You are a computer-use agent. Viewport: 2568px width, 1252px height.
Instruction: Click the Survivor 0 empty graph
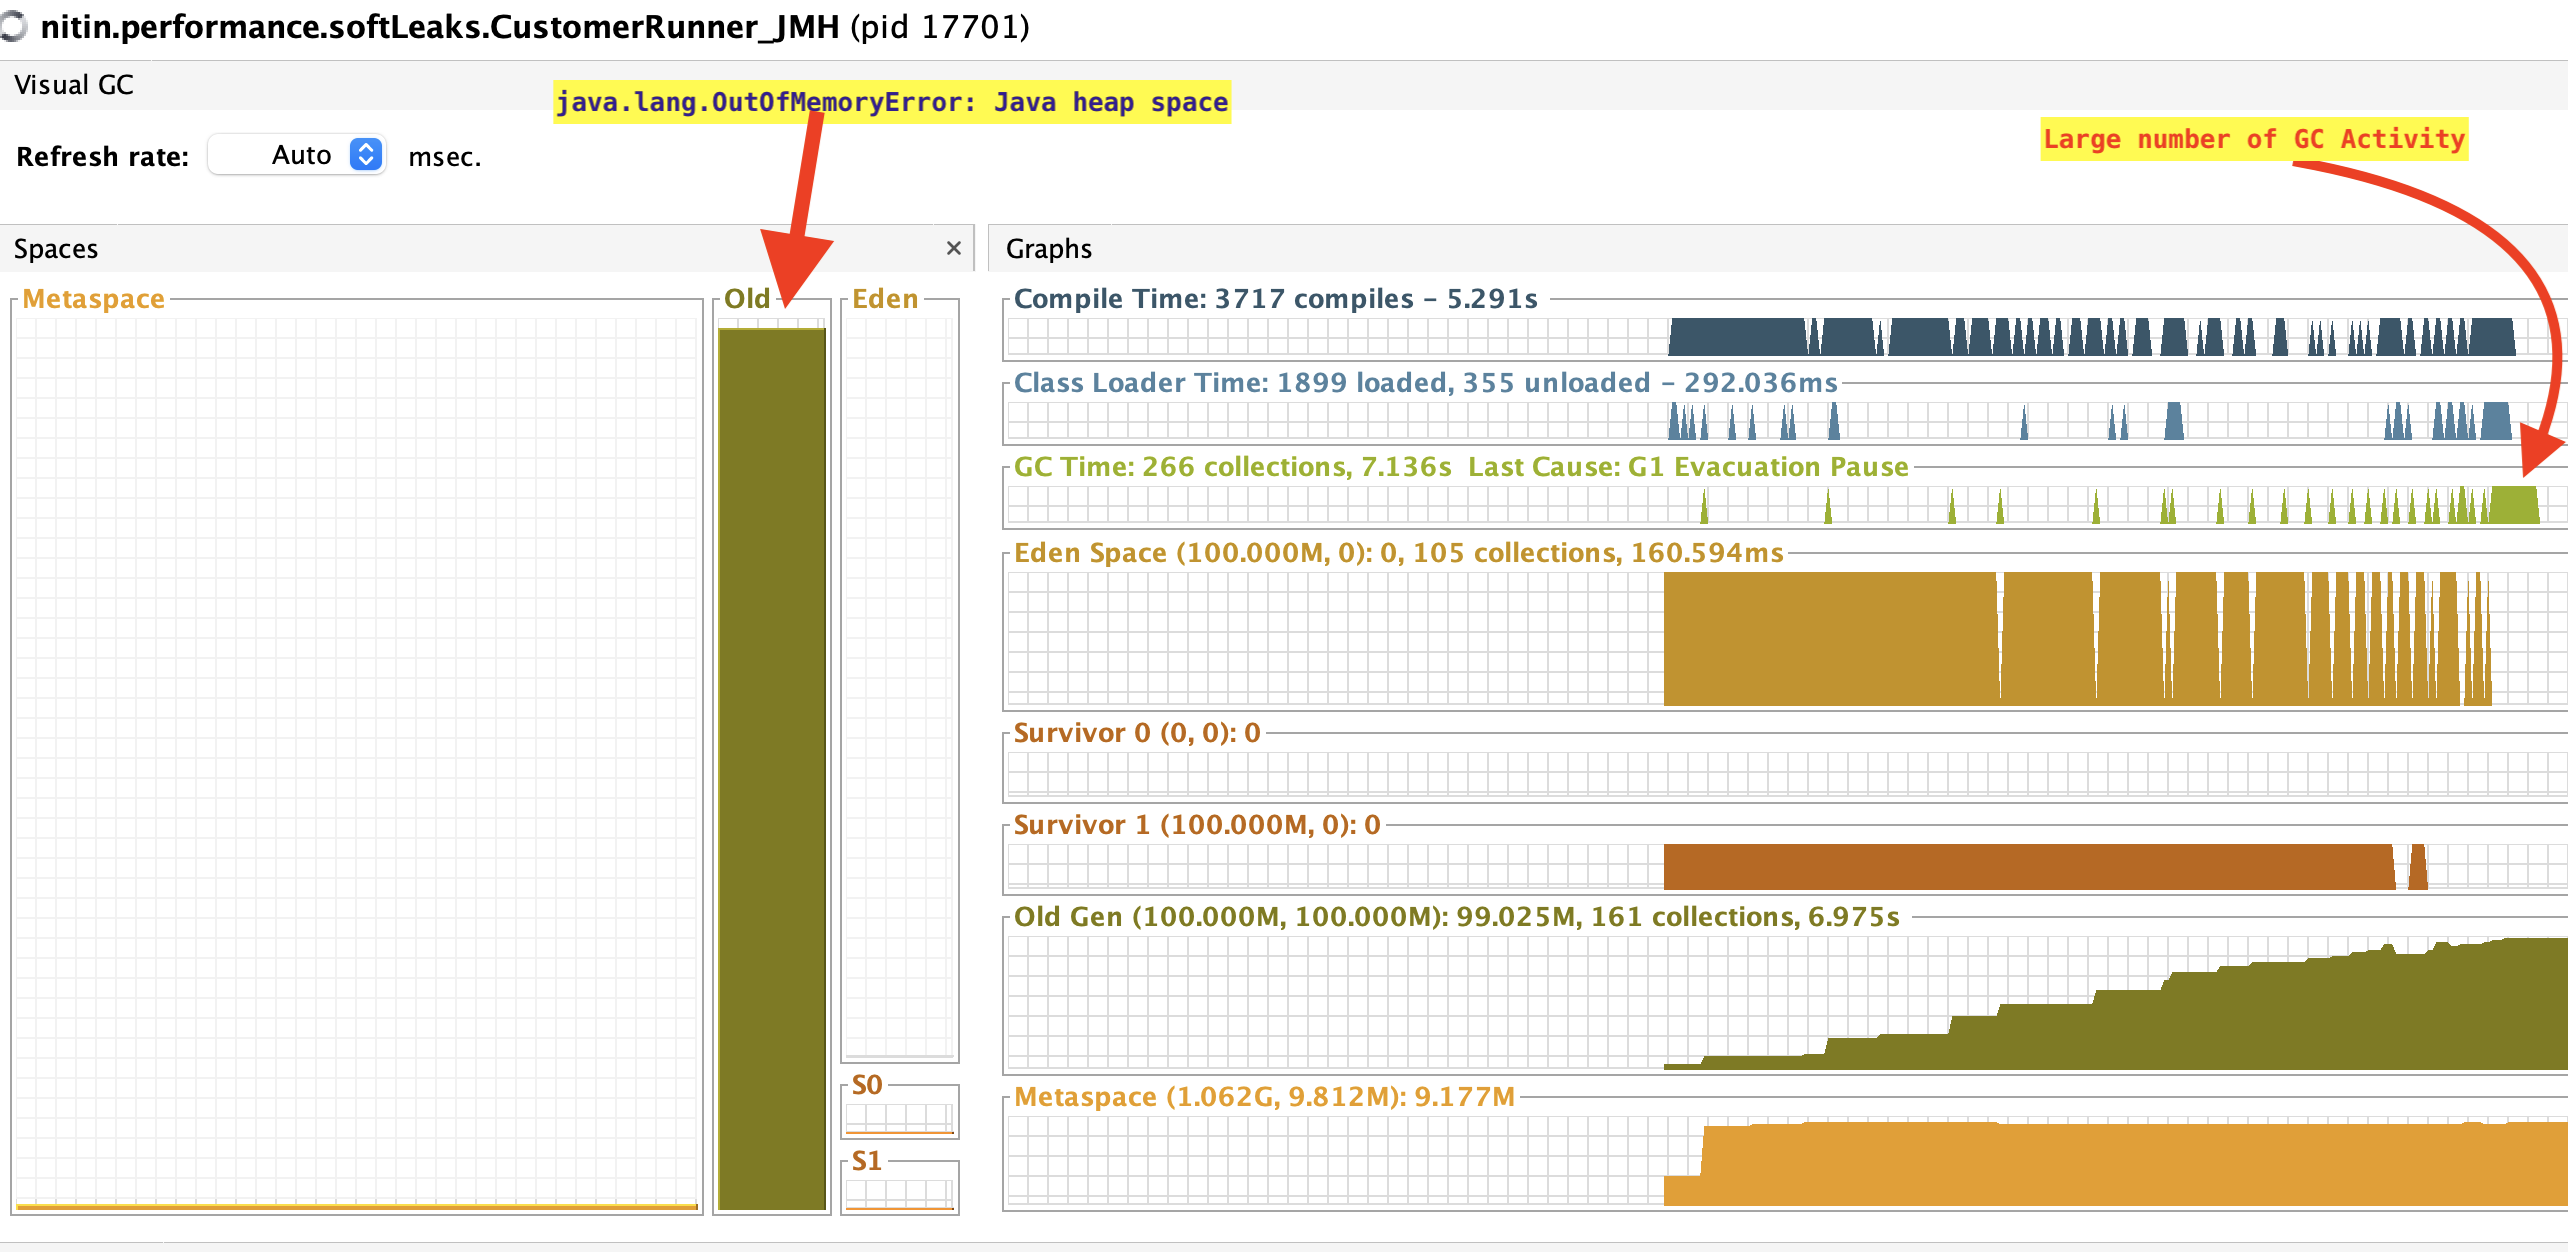pos(1784,773)
